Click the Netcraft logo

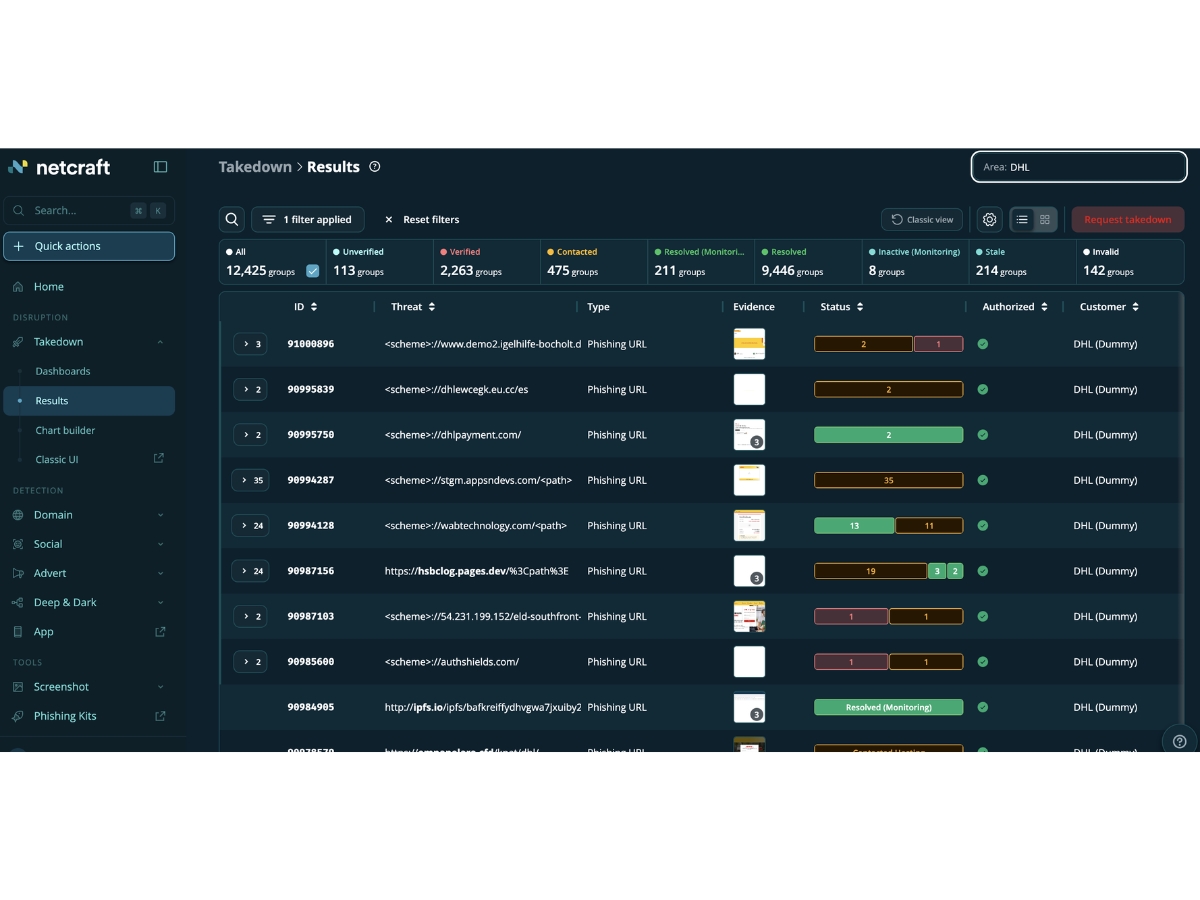click(59, 167)
